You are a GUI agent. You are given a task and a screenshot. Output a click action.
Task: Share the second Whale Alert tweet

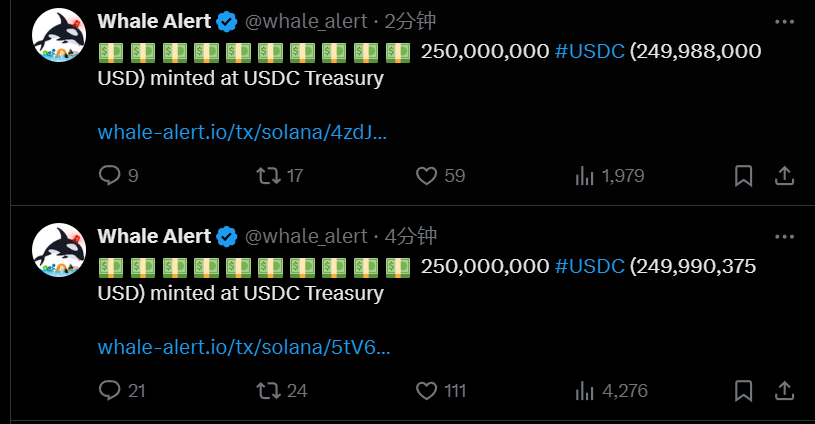click(x=785, y=390)
